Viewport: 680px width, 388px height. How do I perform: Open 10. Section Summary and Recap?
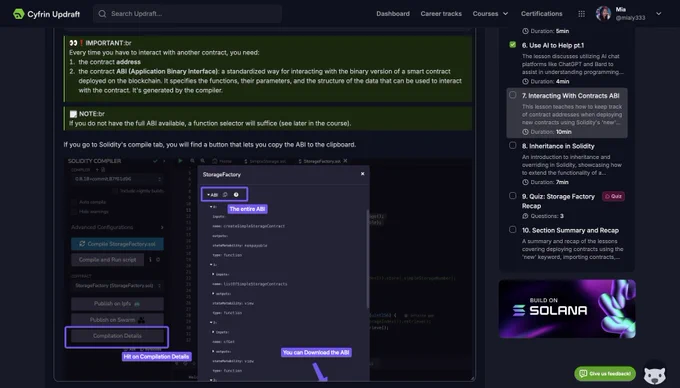[570, 231]
